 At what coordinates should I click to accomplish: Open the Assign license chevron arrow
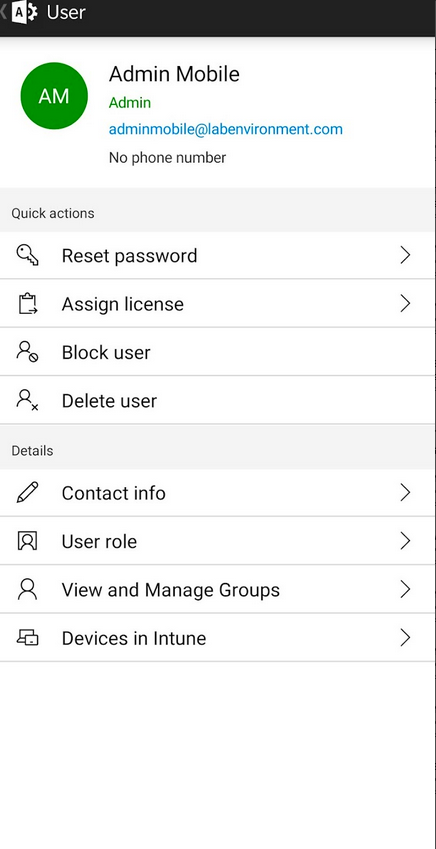point(405,304)
